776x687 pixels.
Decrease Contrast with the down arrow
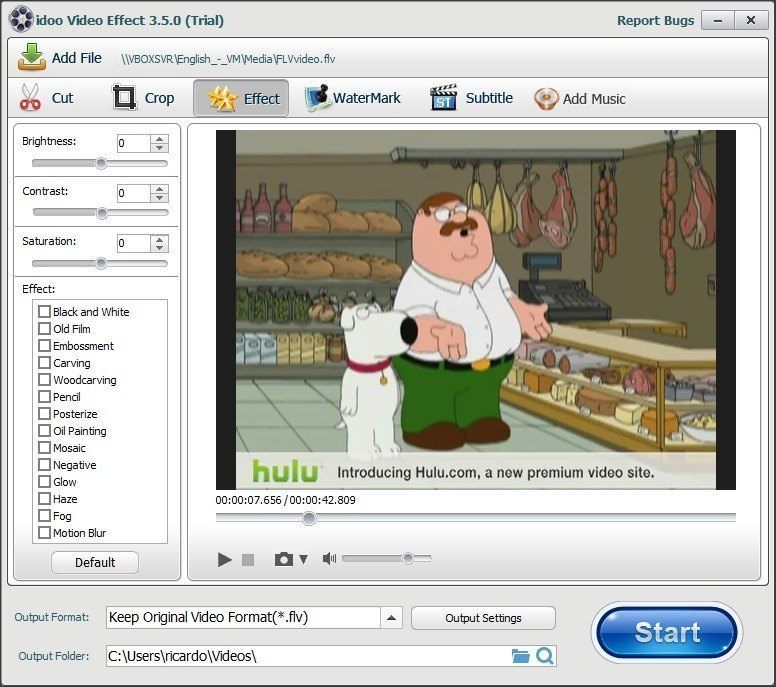(x=159, y=197)
